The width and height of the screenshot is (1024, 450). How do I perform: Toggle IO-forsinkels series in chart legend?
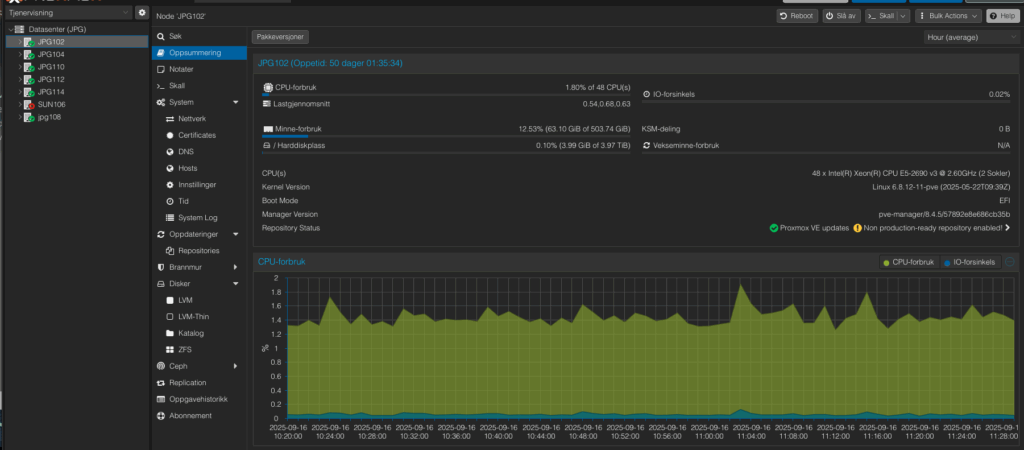(x=971, y=262)
